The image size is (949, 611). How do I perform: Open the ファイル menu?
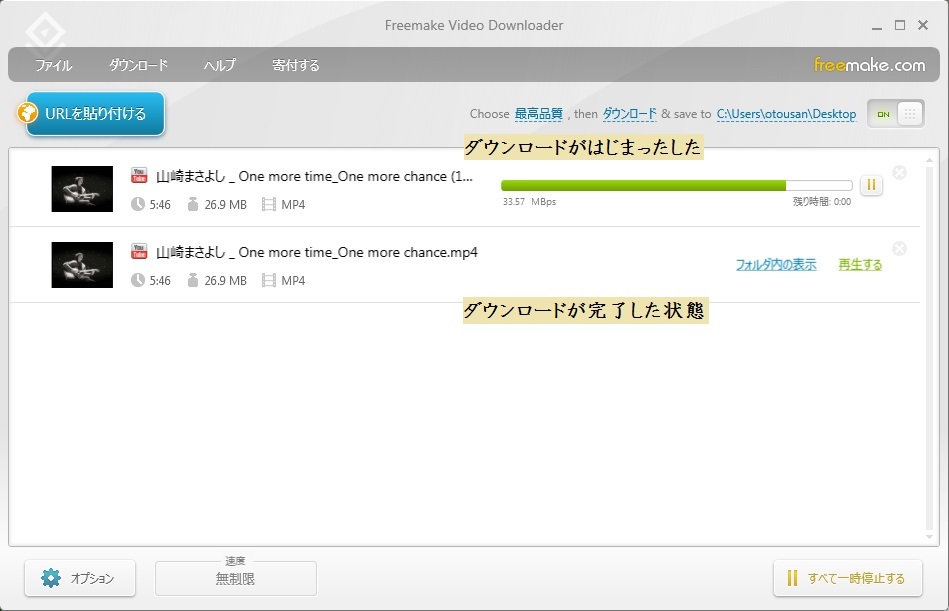(x=53, y=65)
